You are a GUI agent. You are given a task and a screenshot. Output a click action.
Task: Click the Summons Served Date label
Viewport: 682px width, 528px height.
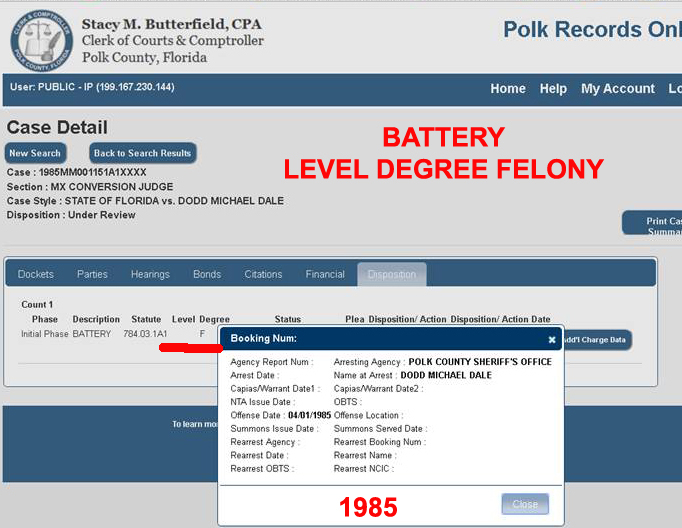point(380,429)
